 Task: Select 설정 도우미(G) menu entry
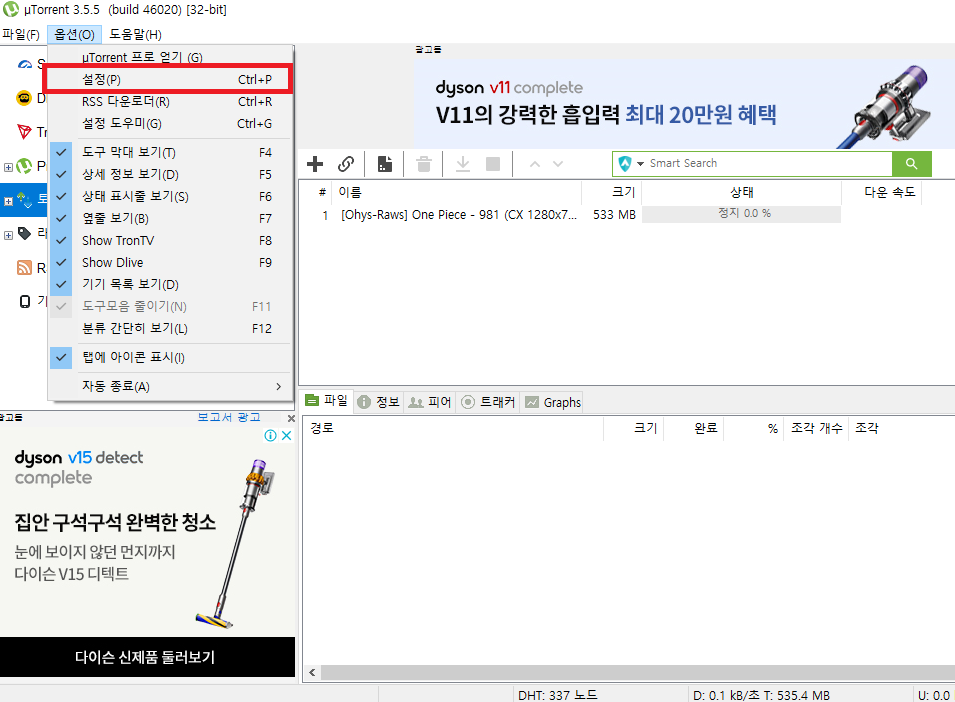[170, 124]
